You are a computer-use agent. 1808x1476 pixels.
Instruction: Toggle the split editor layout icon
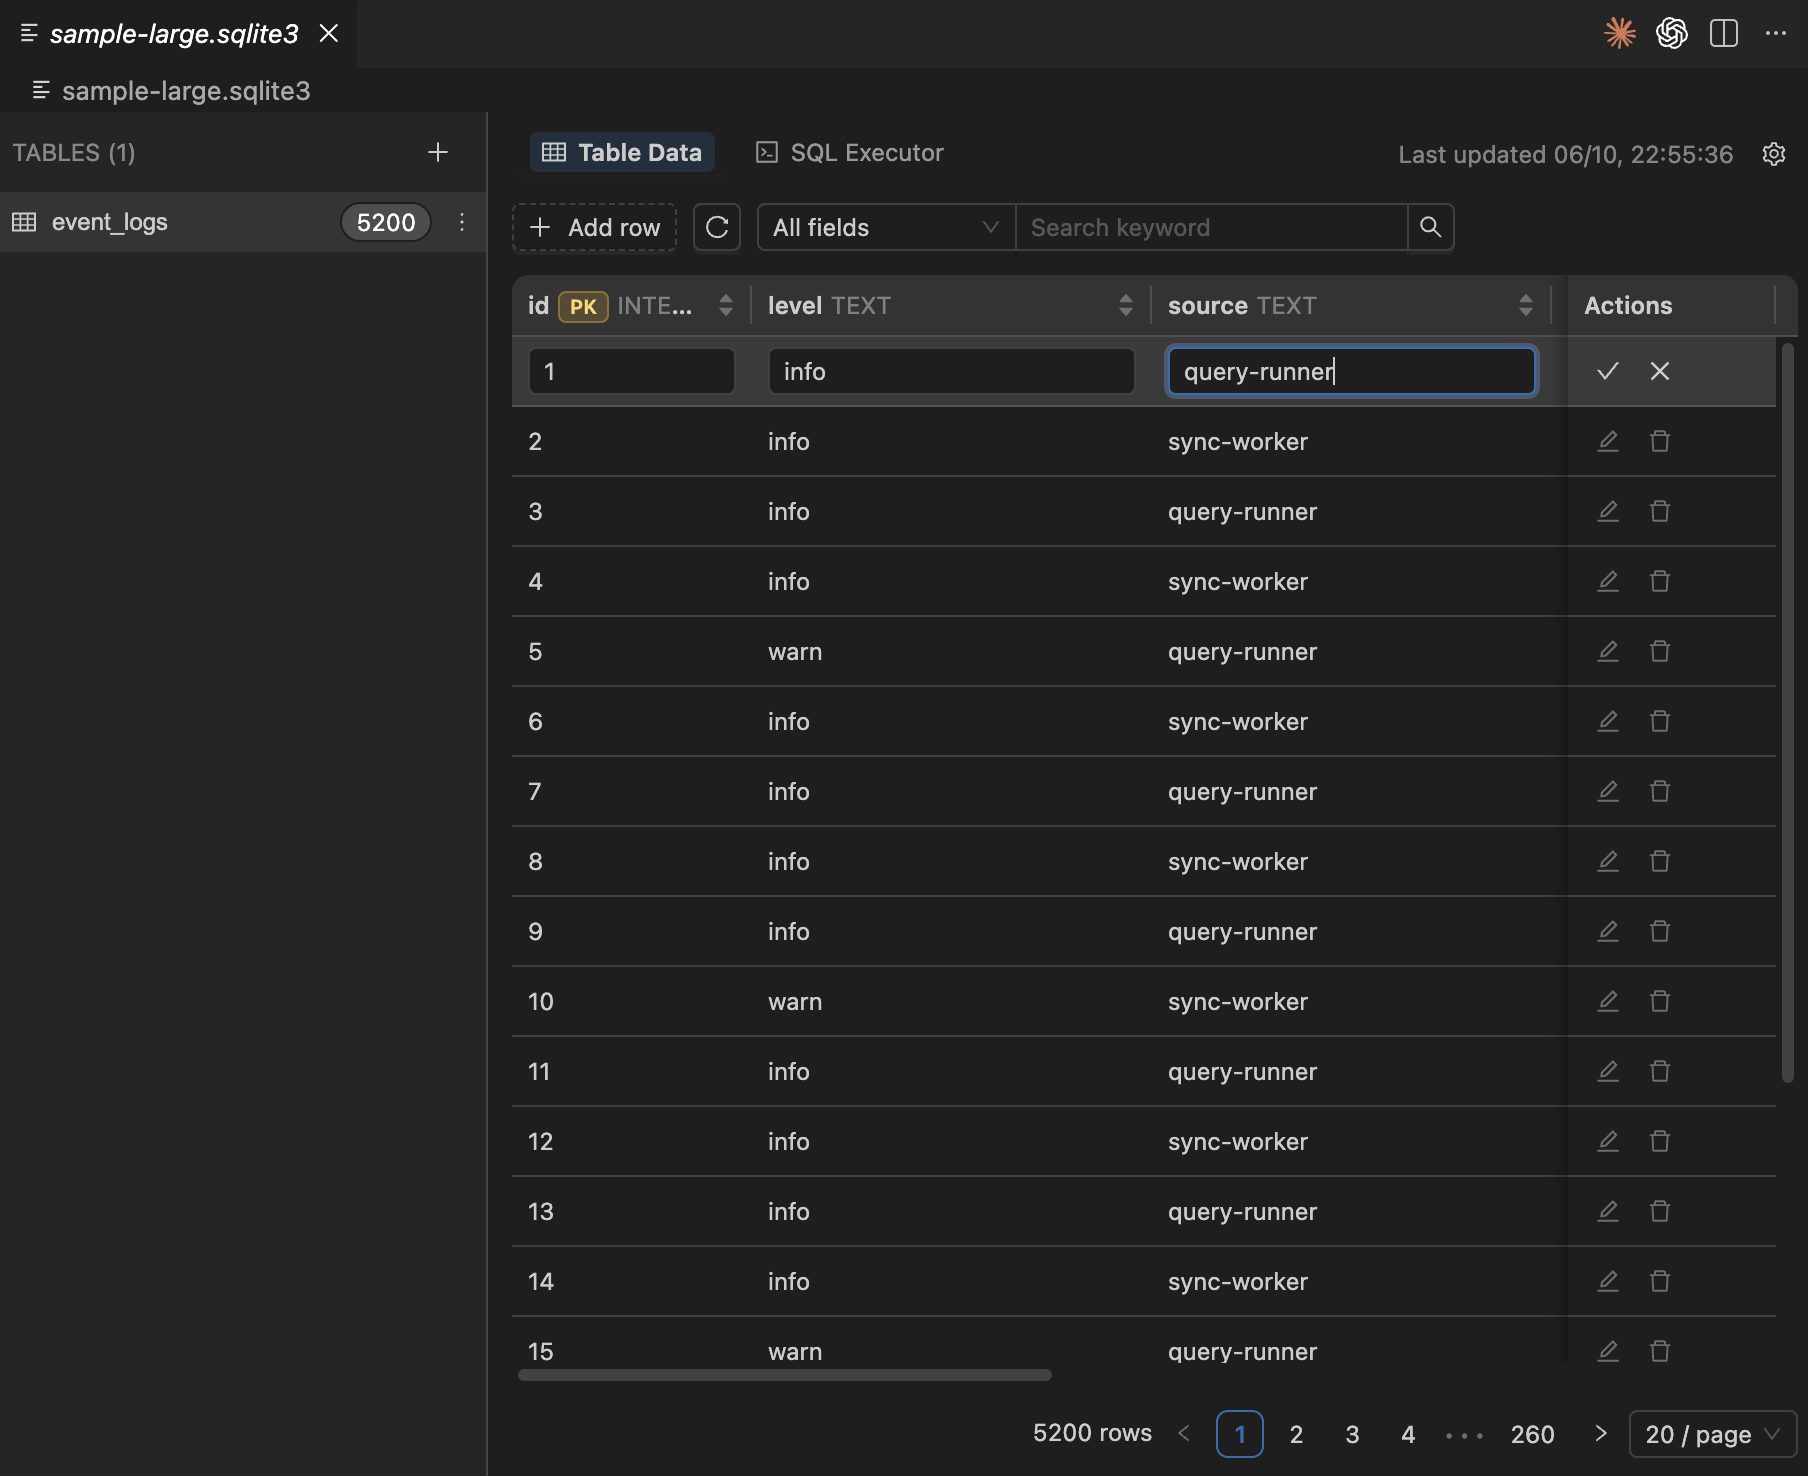point(1724,33)
